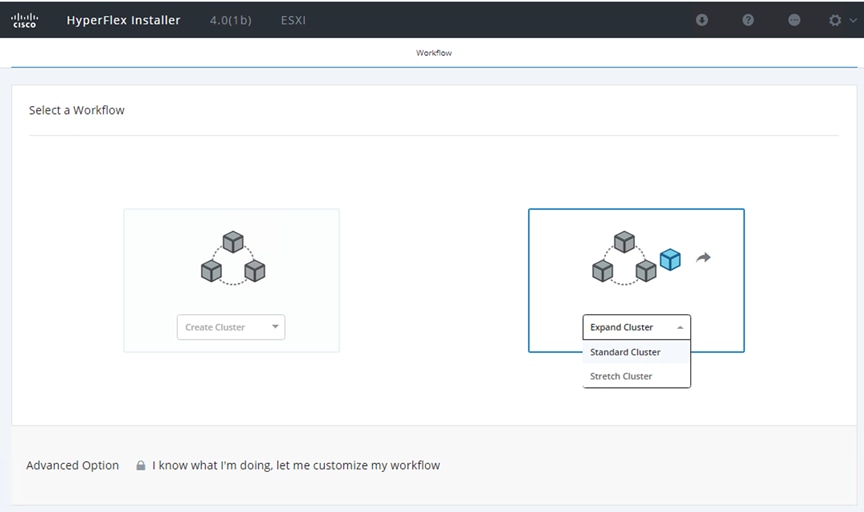Click the Cisco logo in the header

tap(24, 20)
